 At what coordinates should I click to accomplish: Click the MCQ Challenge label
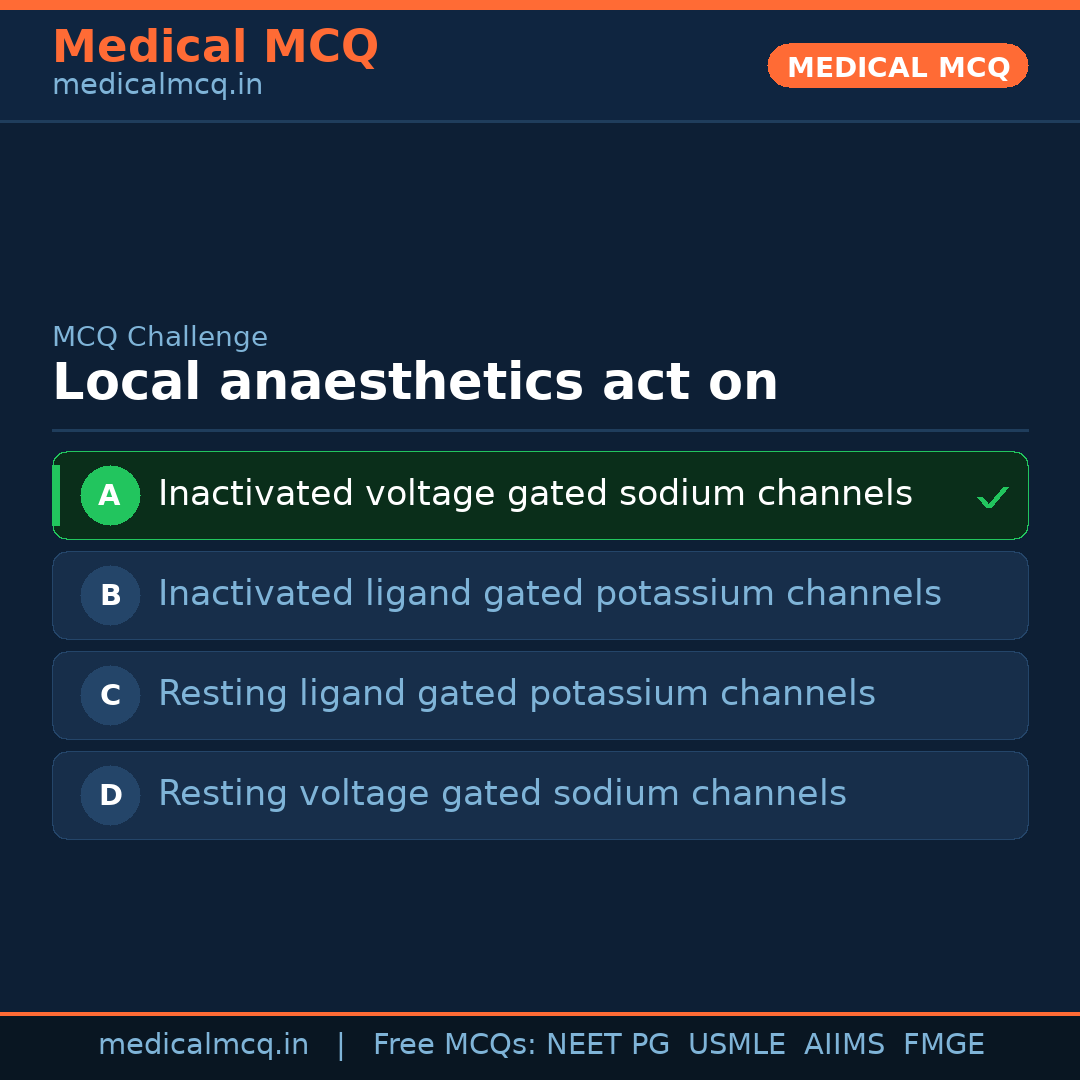[x=160, y=338]
